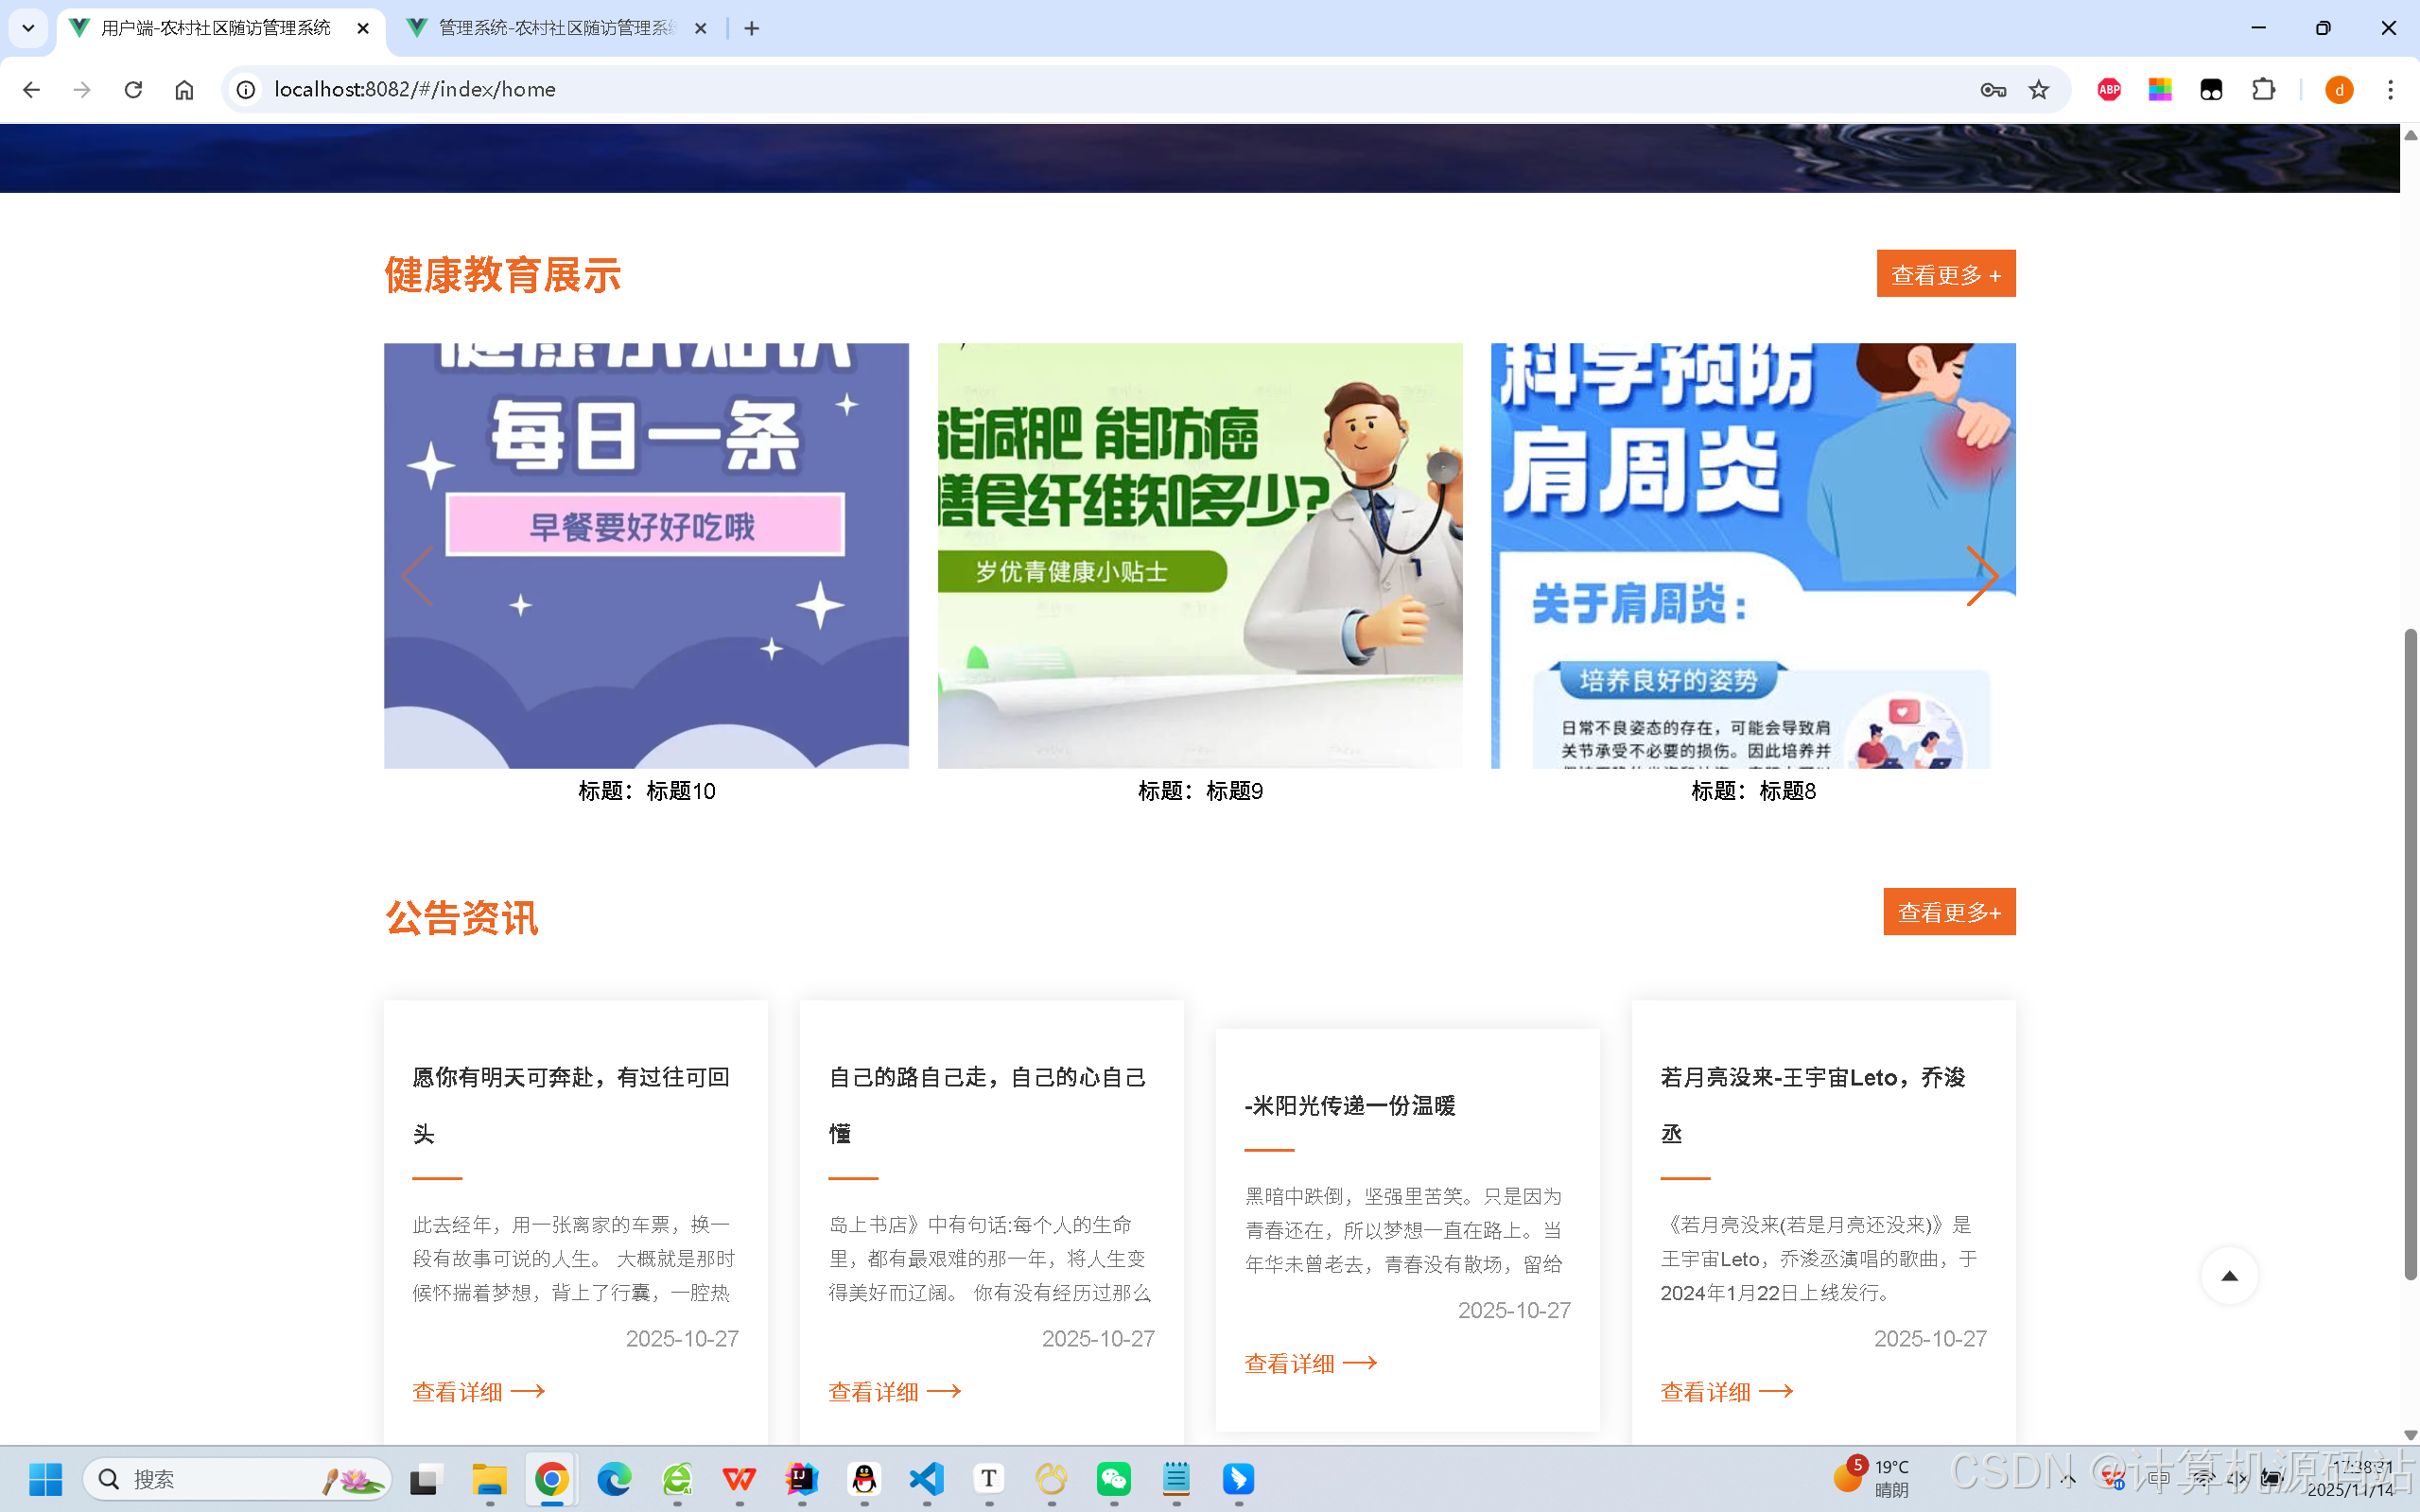Show next carousel slide with right arrow
Viewport: 2420px width, 1512px height.
tap(1982, 576)
